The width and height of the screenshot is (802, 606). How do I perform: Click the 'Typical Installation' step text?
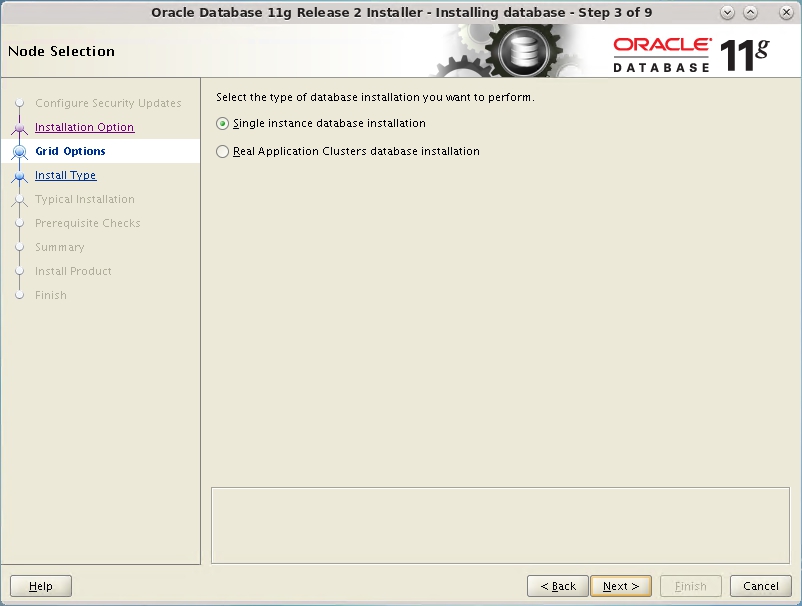[x=85, y=199]
